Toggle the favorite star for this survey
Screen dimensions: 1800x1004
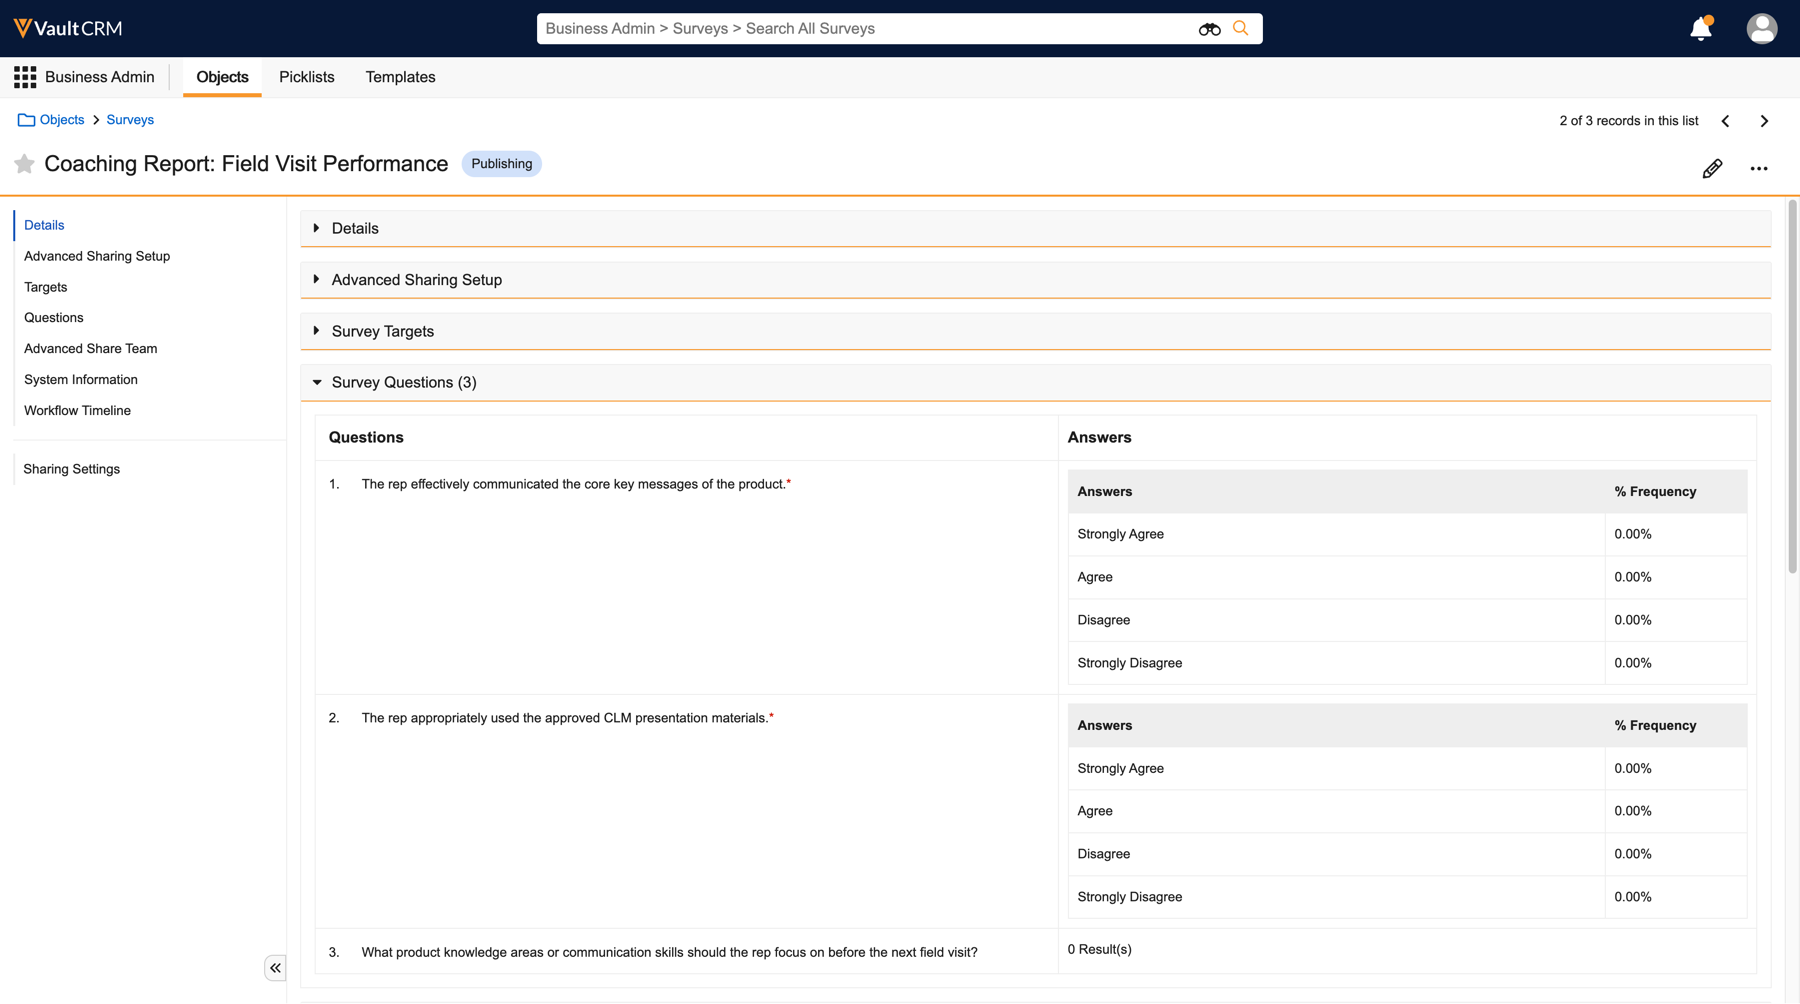tap(24, 164)
